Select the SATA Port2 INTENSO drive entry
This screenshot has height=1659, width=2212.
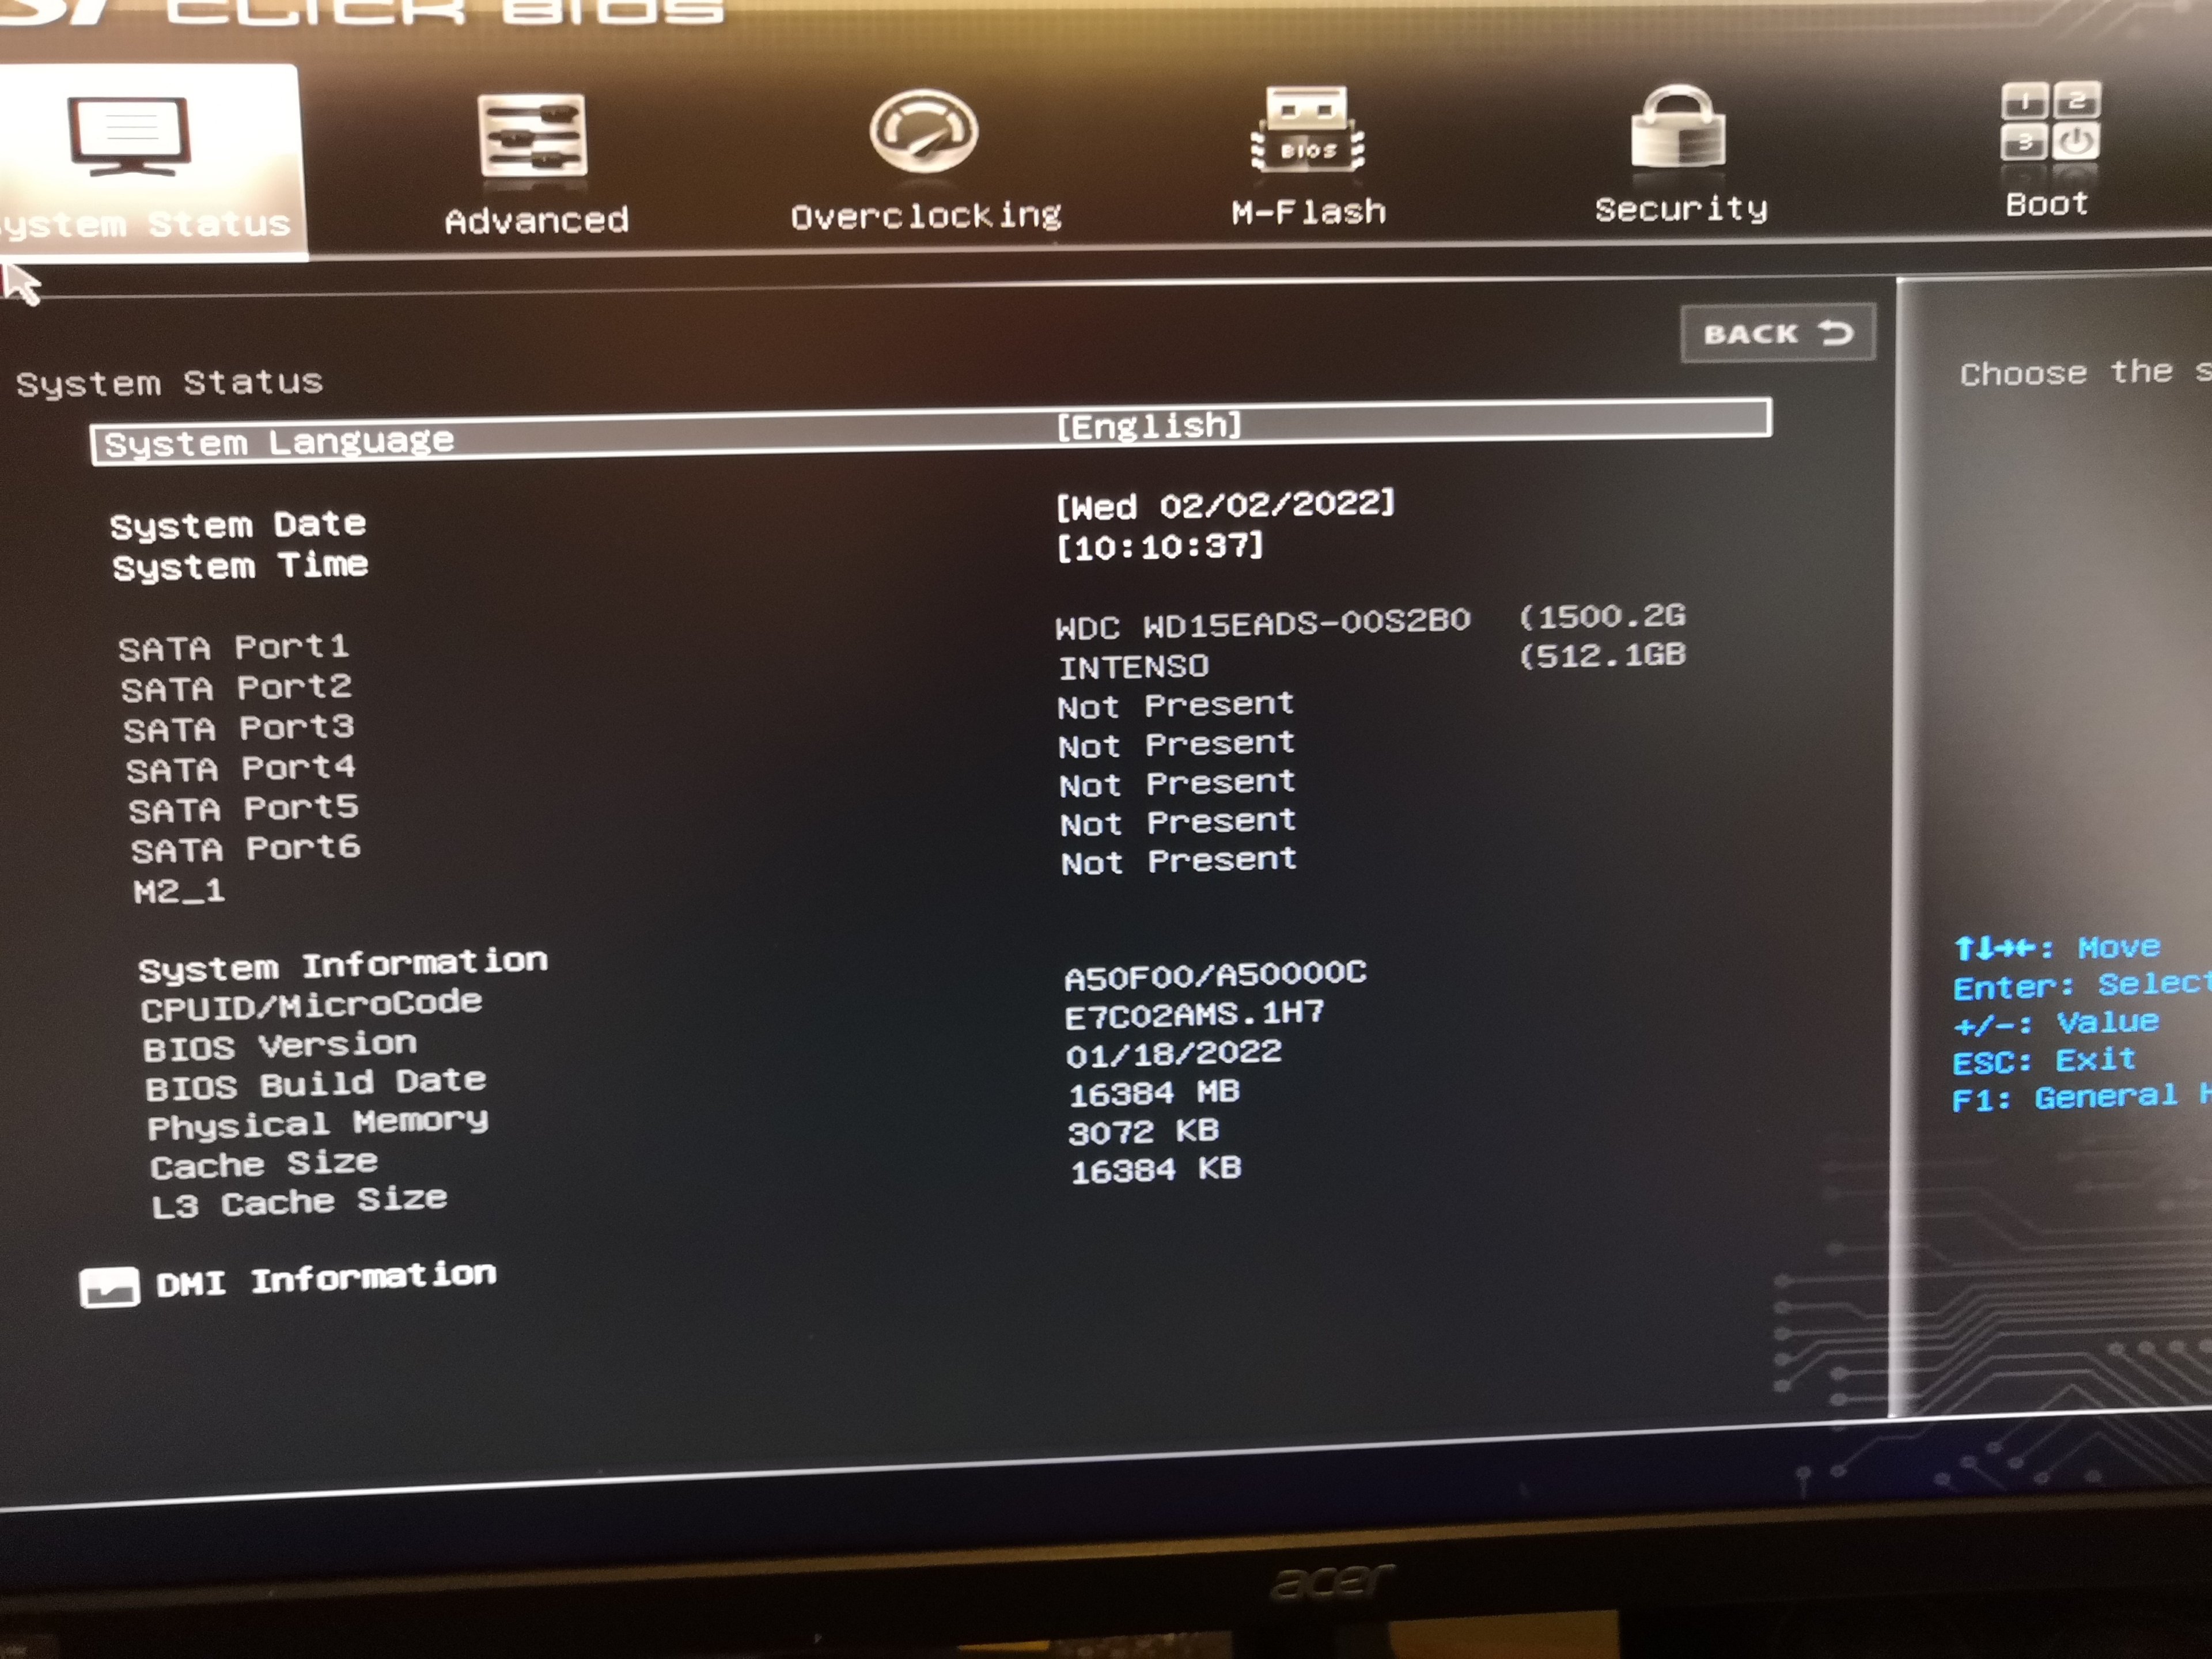coord(1133,666)
